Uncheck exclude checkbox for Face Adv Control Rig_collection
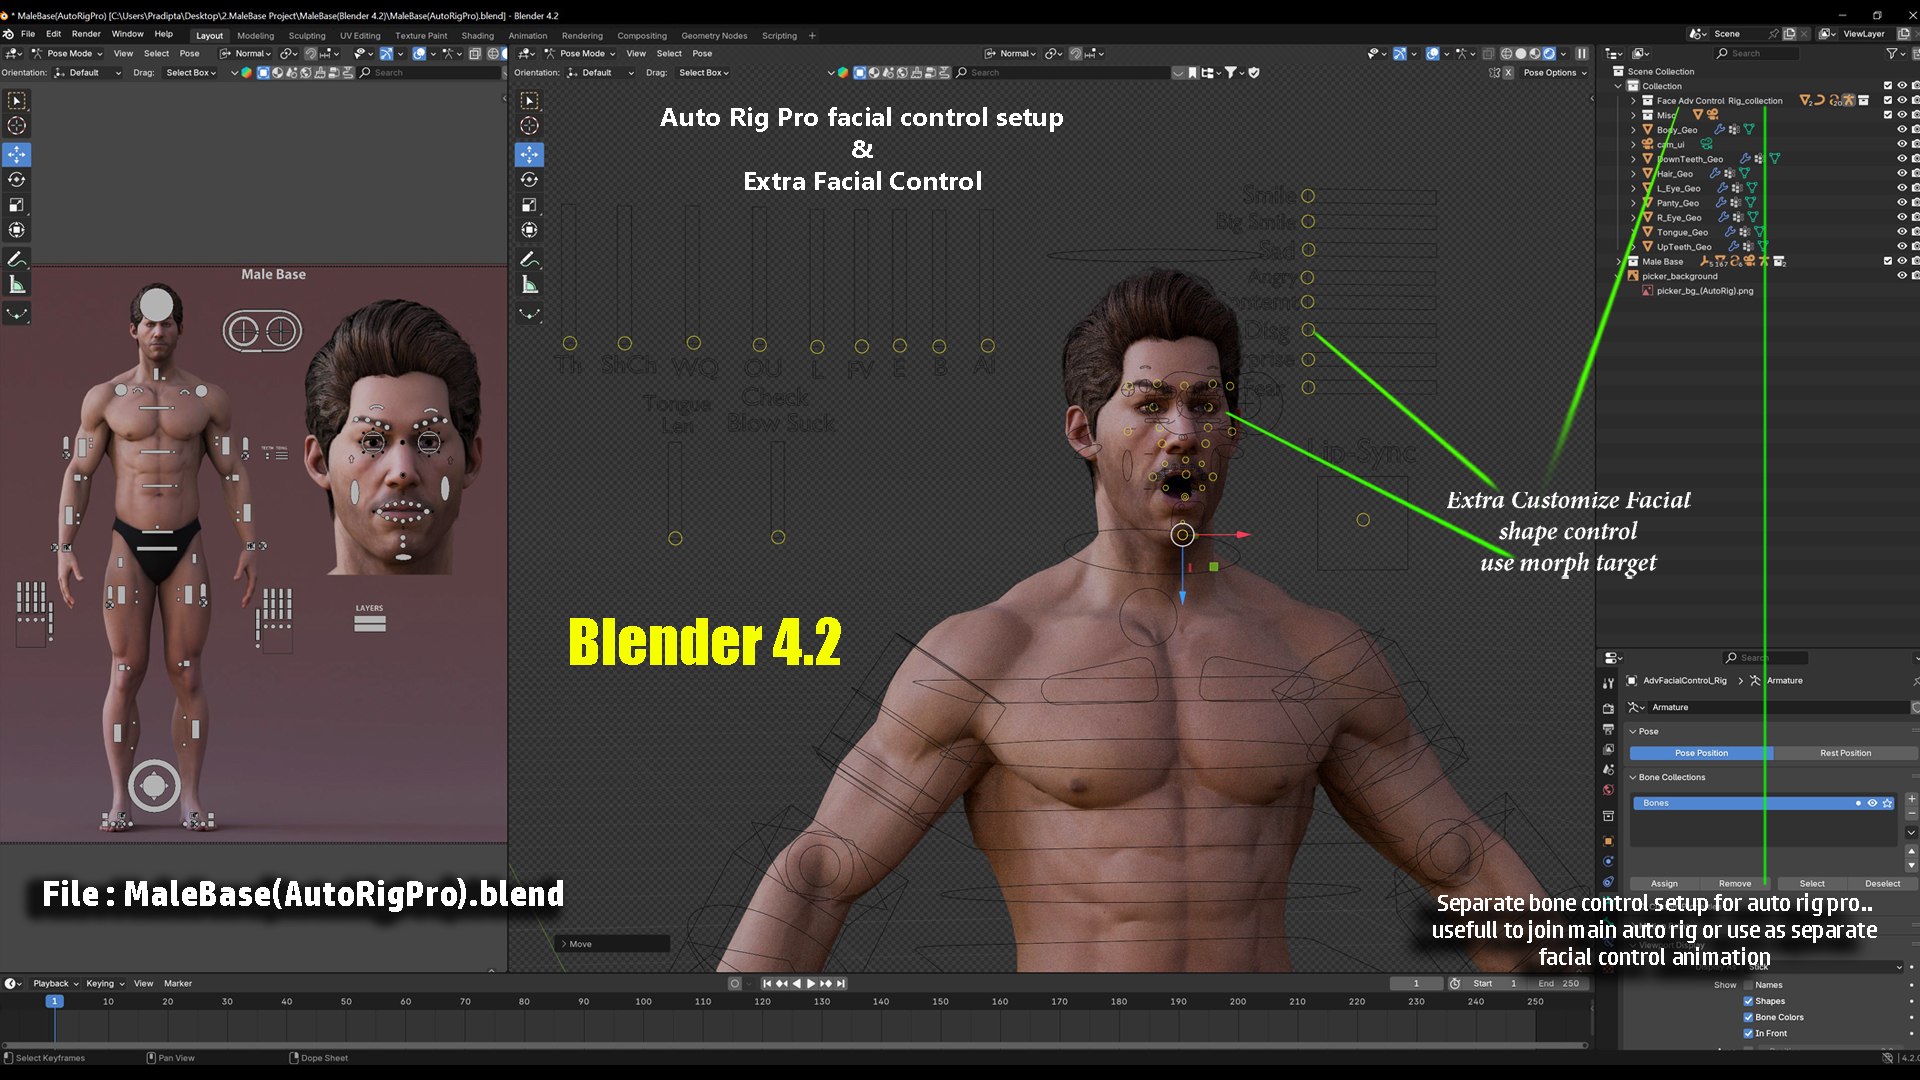The height and width of the screenshot is (1080, 1920). 1888,101
